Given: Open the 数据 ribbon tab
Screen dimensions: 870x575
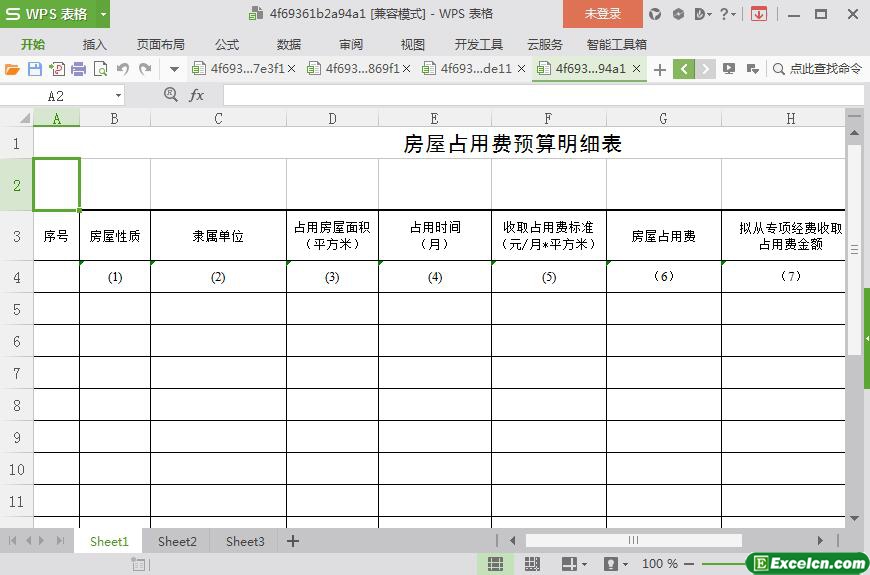Looking at the screenshot, I should tap(289, 44).
